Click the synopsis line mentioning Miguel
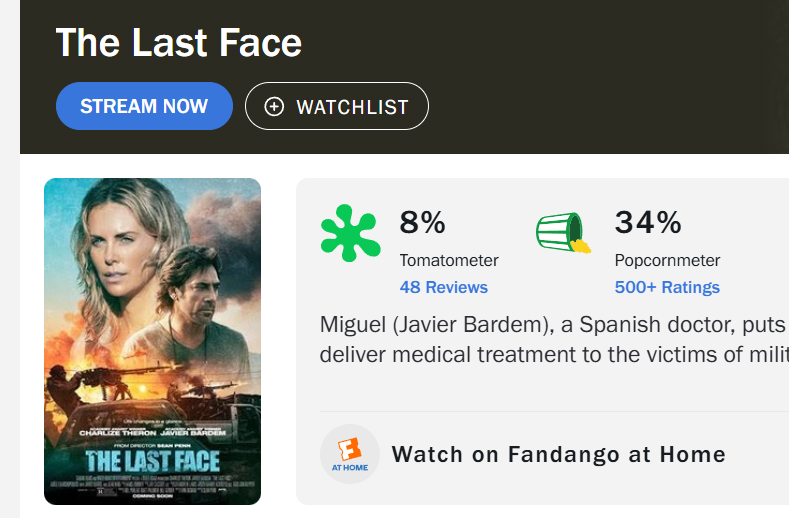The height and width of the screenshot is (518, 789). click(x=553, y=325)
